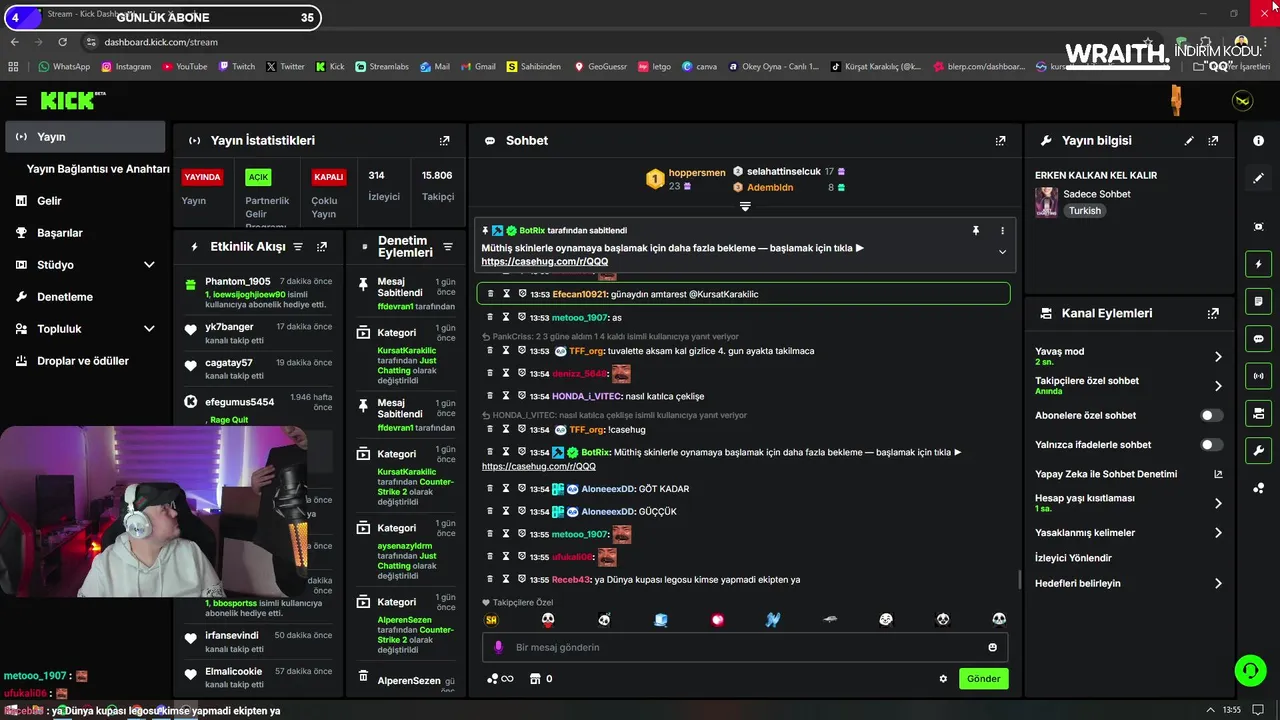This screenshot has height=720, width=1280.
Task: Click the purple microphone icon in message box
Action: click(499, 647)
